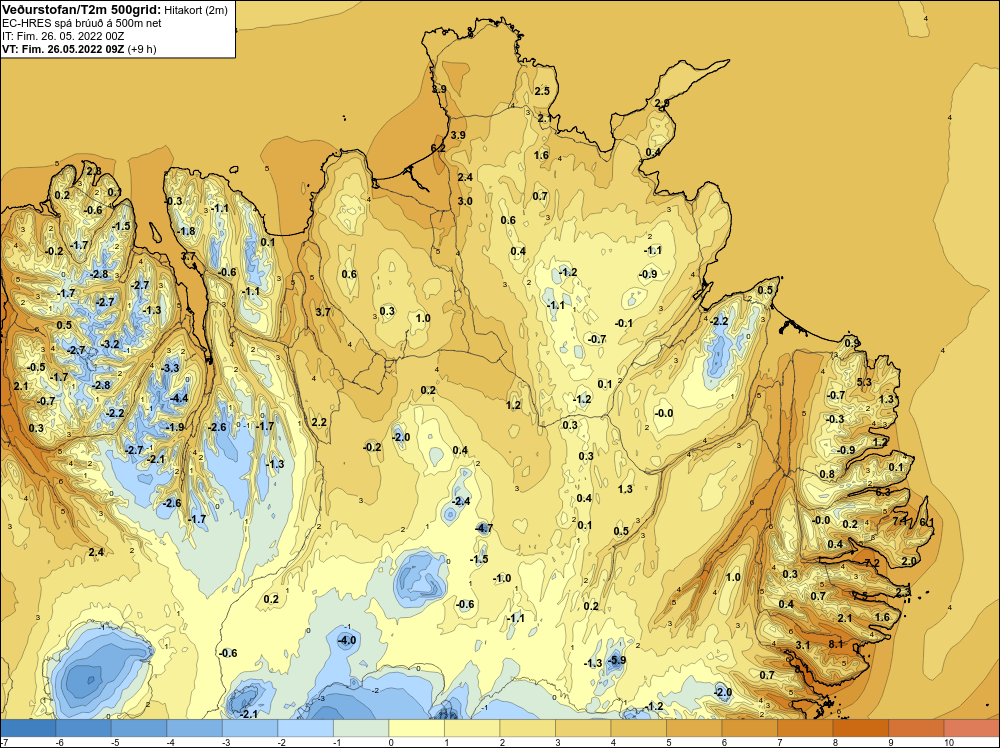Screen dimensions: 1000x748
Task: Click the -0.1 temperature label
Action: click(x=624, y=323)
